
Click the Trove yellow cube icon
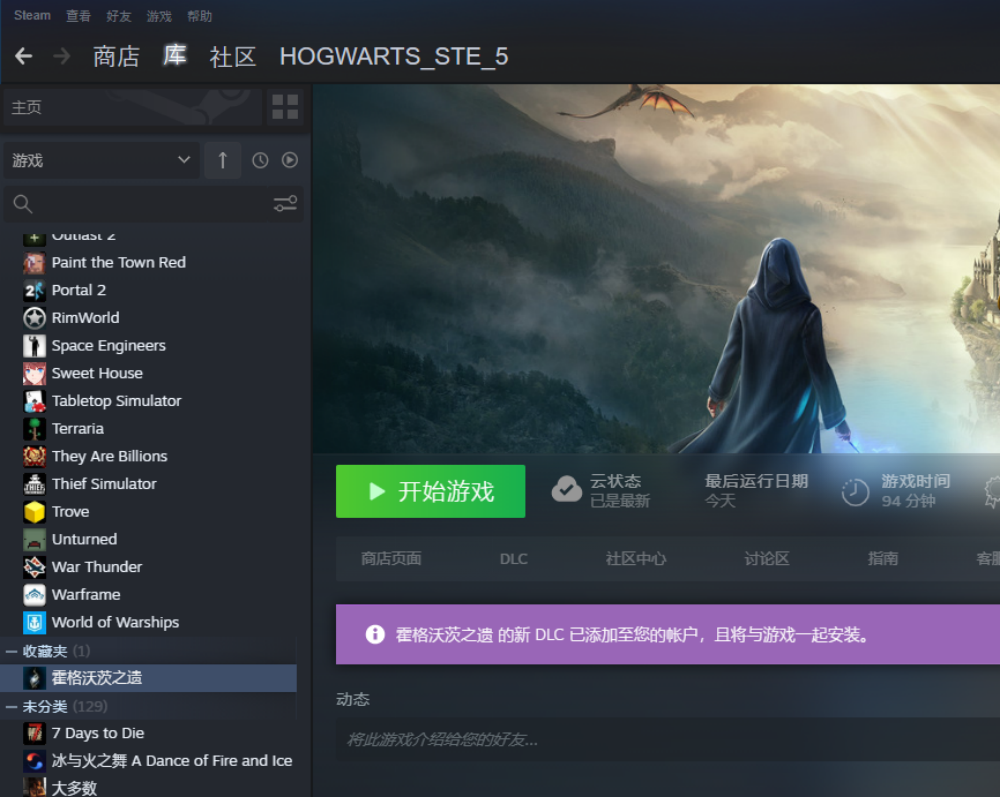35,511
